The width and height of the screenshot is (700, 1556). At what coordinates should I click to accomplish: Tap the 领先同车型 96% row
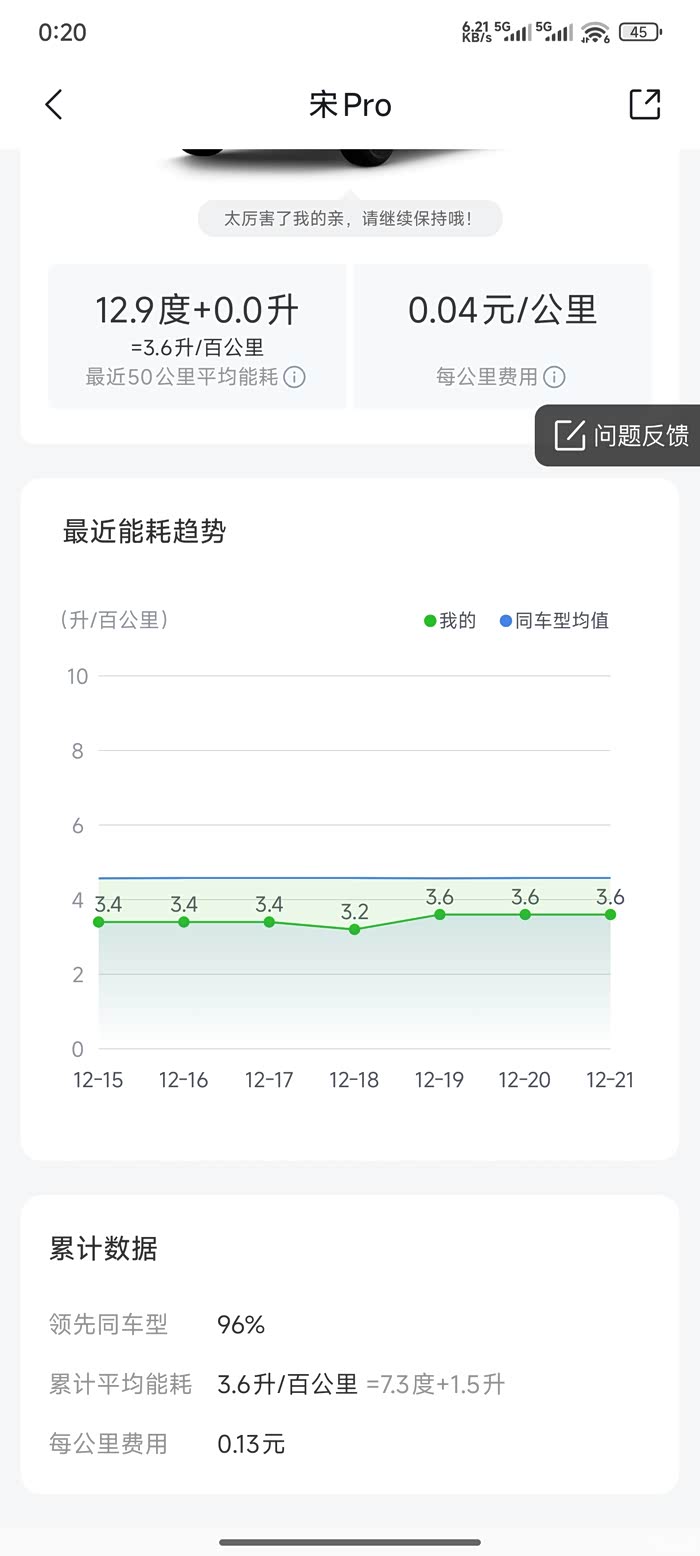tap(240, 1325)
